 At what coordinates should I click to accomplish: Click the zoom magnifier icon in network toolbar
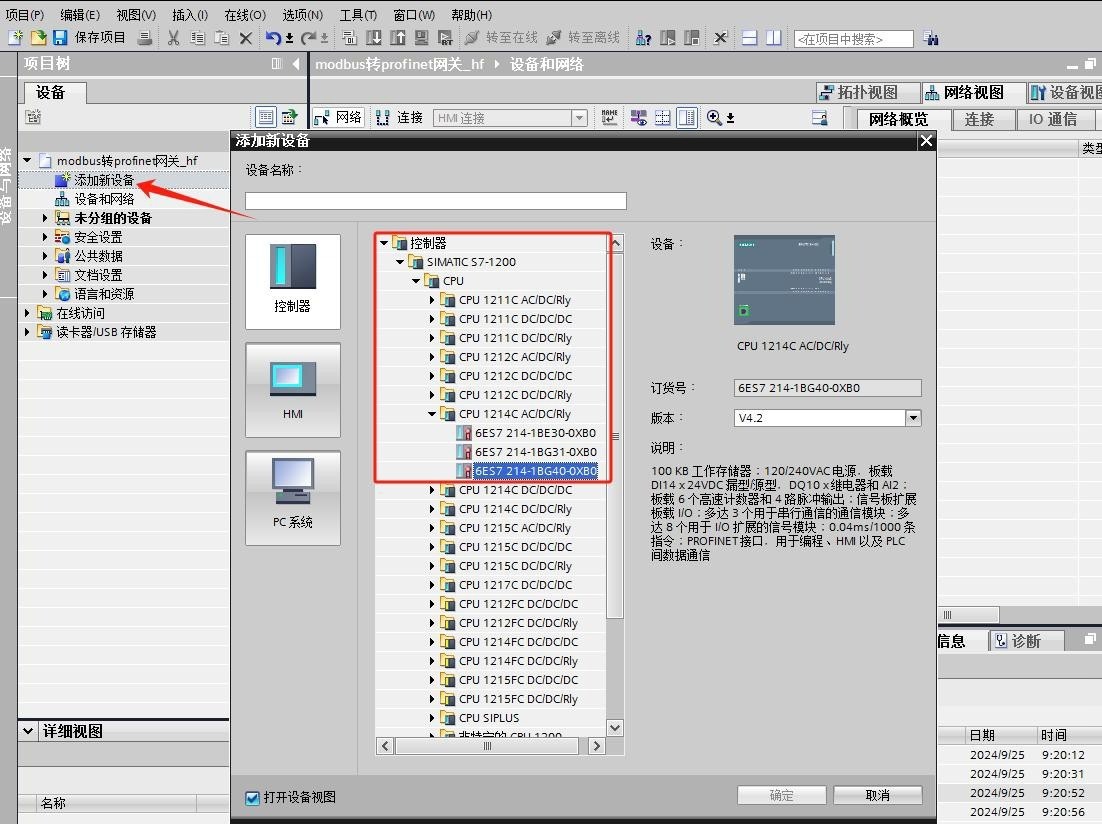tap(714, 117)
